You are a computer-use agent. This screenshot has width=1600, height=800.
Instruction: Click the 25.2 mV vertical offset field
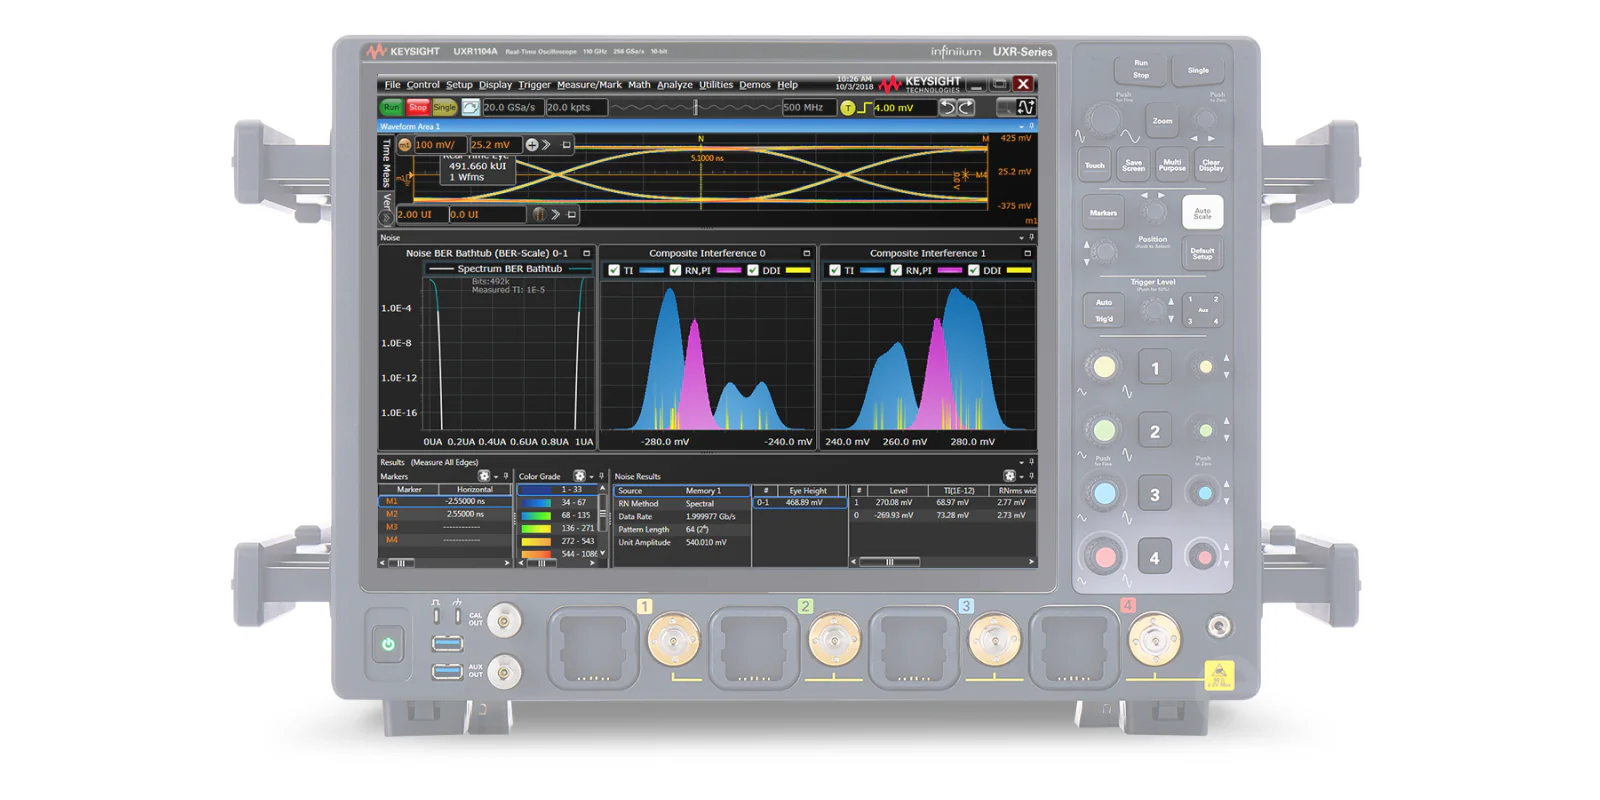495,145
